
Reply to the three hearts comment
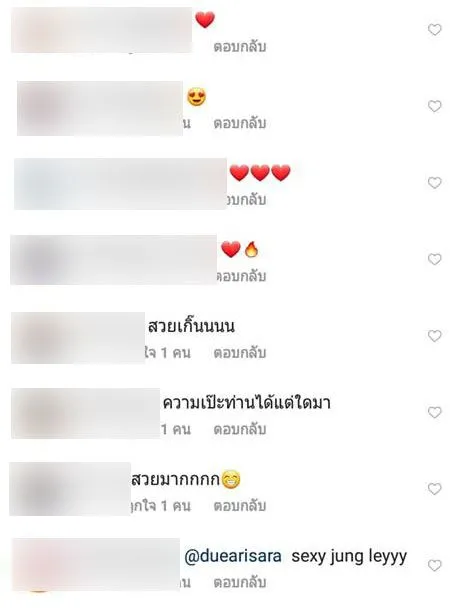click(246, 200)
